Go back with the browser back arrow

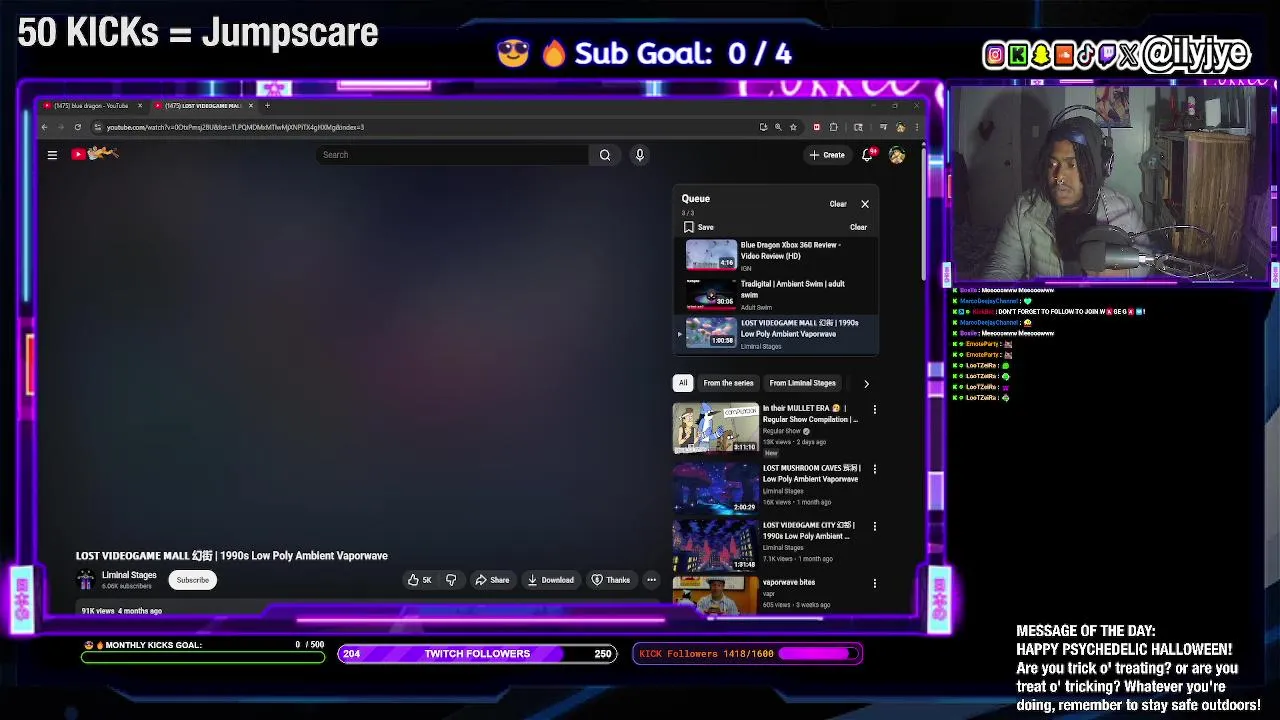tap(44, 127)
